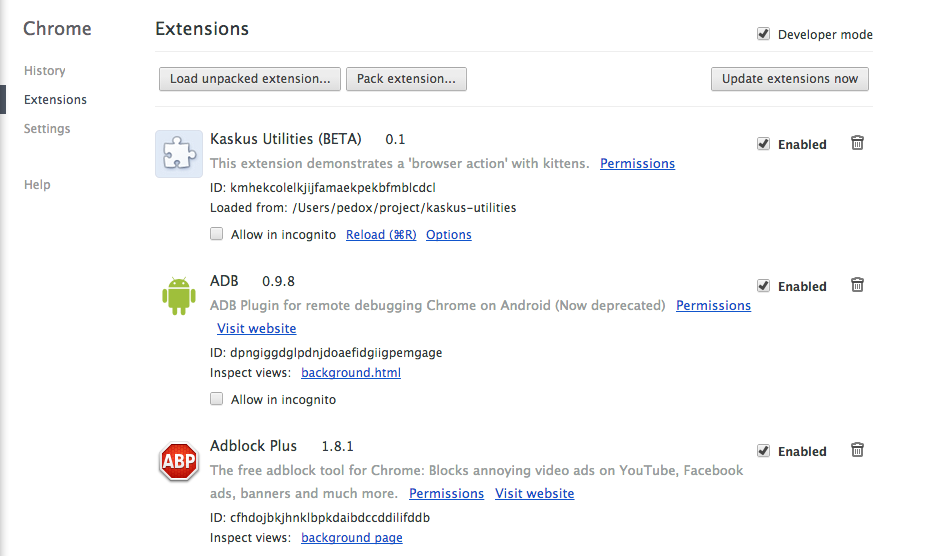This screenshot has height=556, width=926.
Task: Click the ADB extension name
Action: [x=224, y=281]
